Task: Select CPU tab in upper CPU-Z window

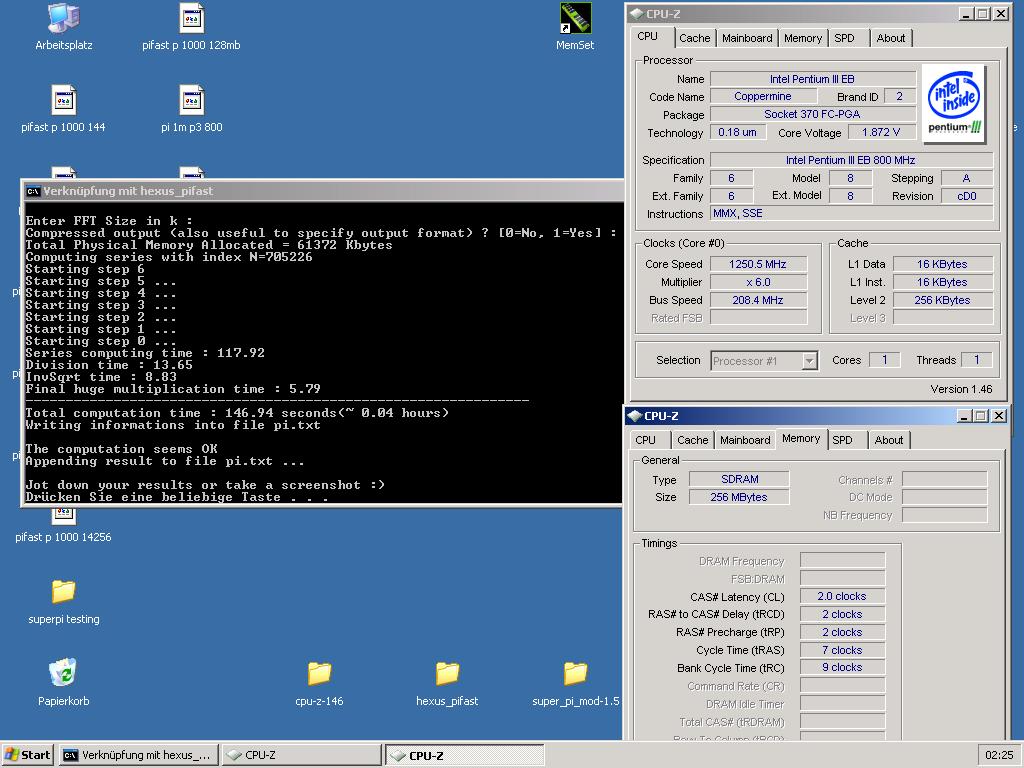Action: pyautogui.click(x=648, y=37)
